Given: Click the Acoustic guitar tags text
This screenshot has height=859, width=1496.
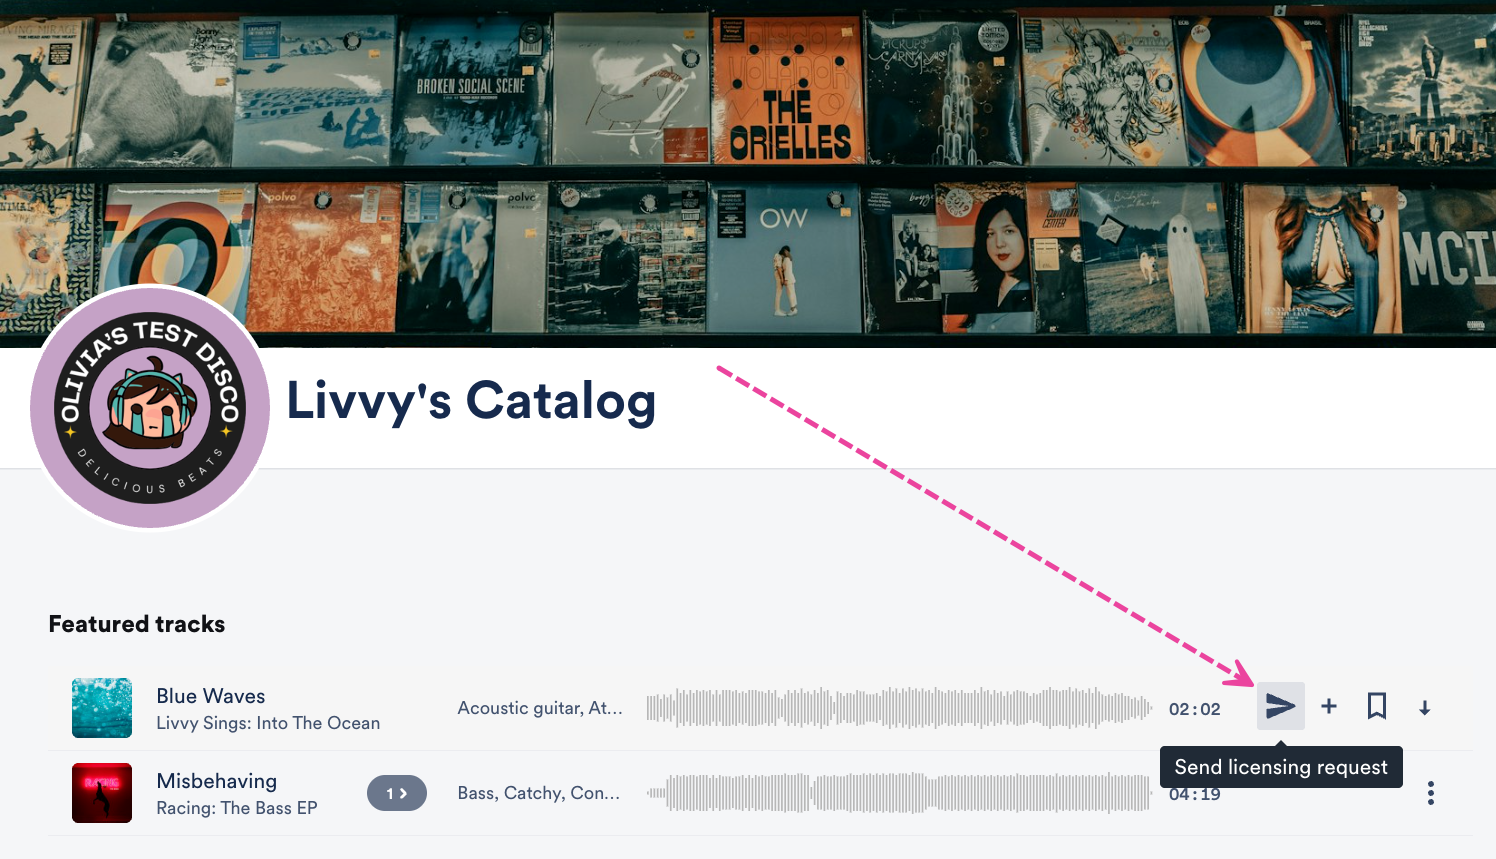Looking at the screenshot, I should [x=540, y=708].
